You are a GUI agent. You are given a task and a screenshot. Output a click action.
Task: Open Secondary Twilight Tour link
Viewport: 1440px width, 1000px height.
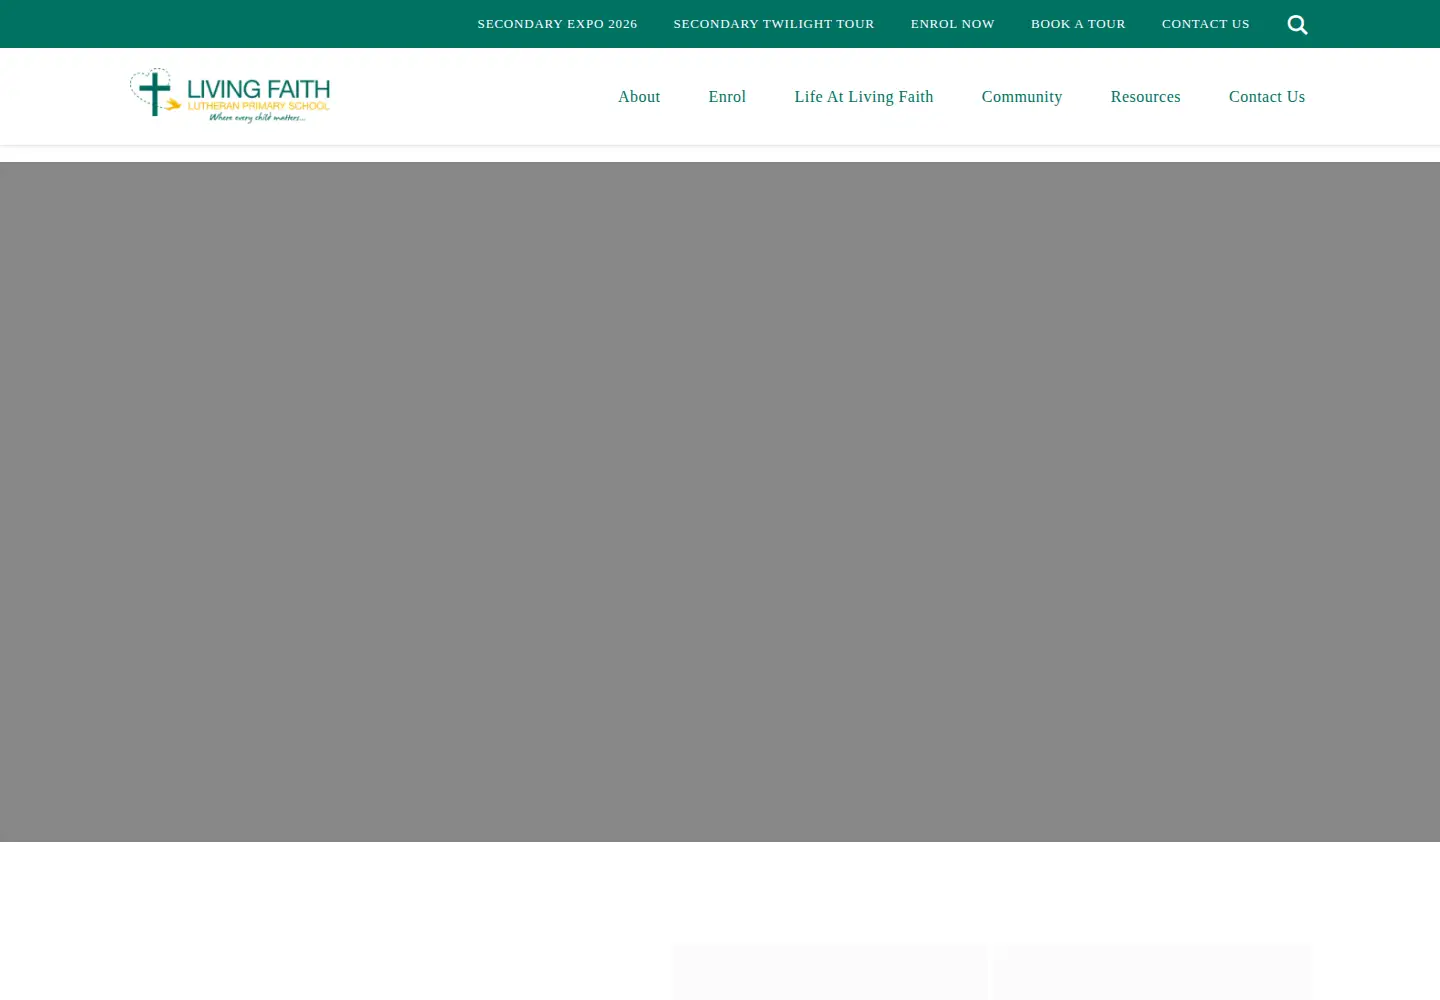tap(774, 24)
